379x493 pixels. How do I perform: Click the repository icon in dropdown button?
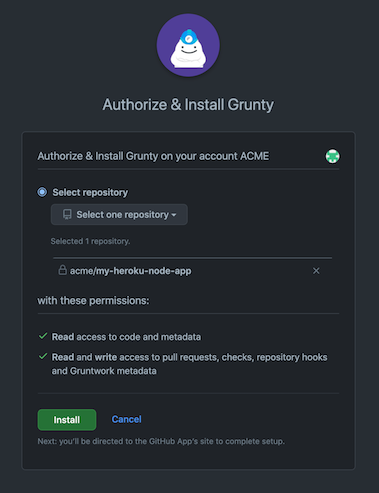click(67, 214)
